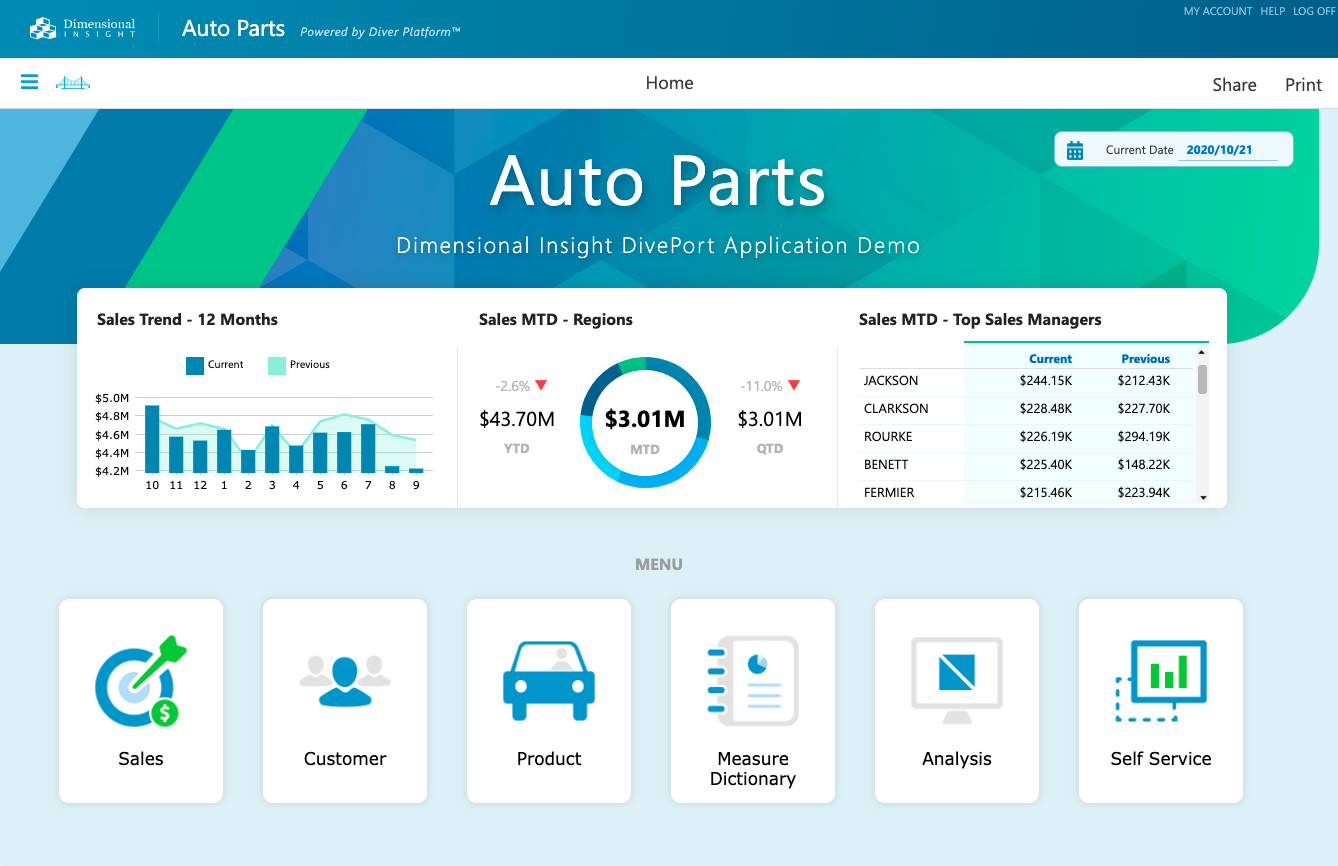Click the Product car icon
The width and height of the screenshot is (1338, 866).
coord(548,681)
